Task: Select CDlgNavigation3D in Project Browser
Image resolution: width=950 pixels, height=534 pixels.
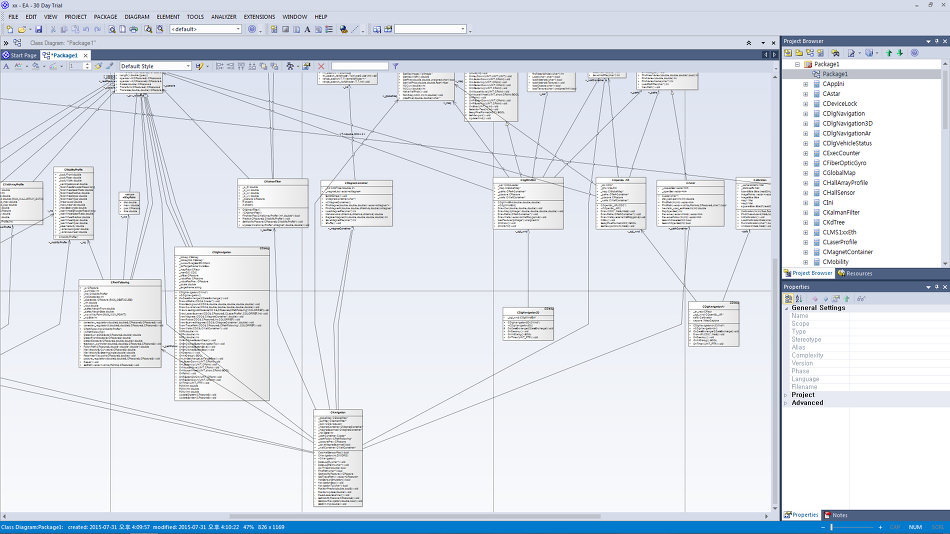Action: 847,124
